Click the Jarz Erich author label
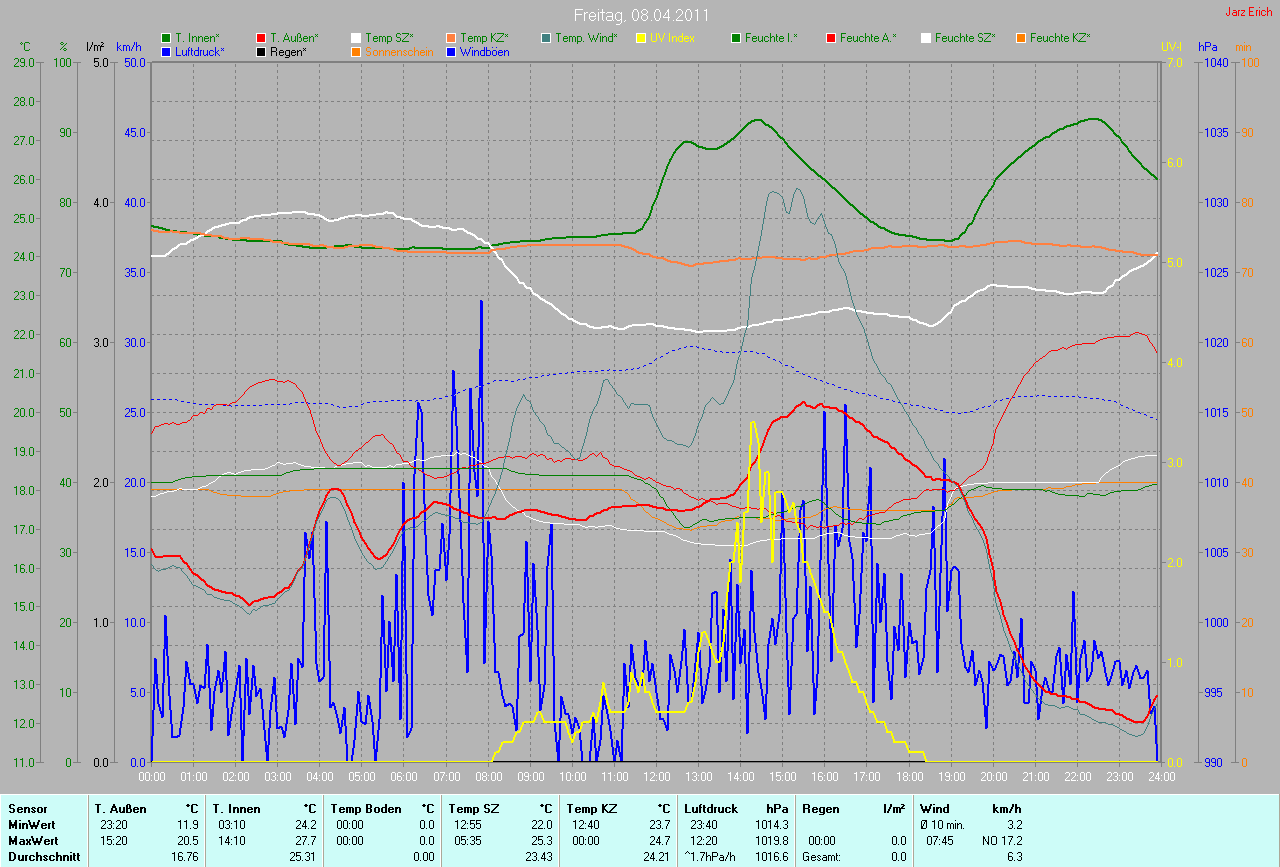 1249,12
